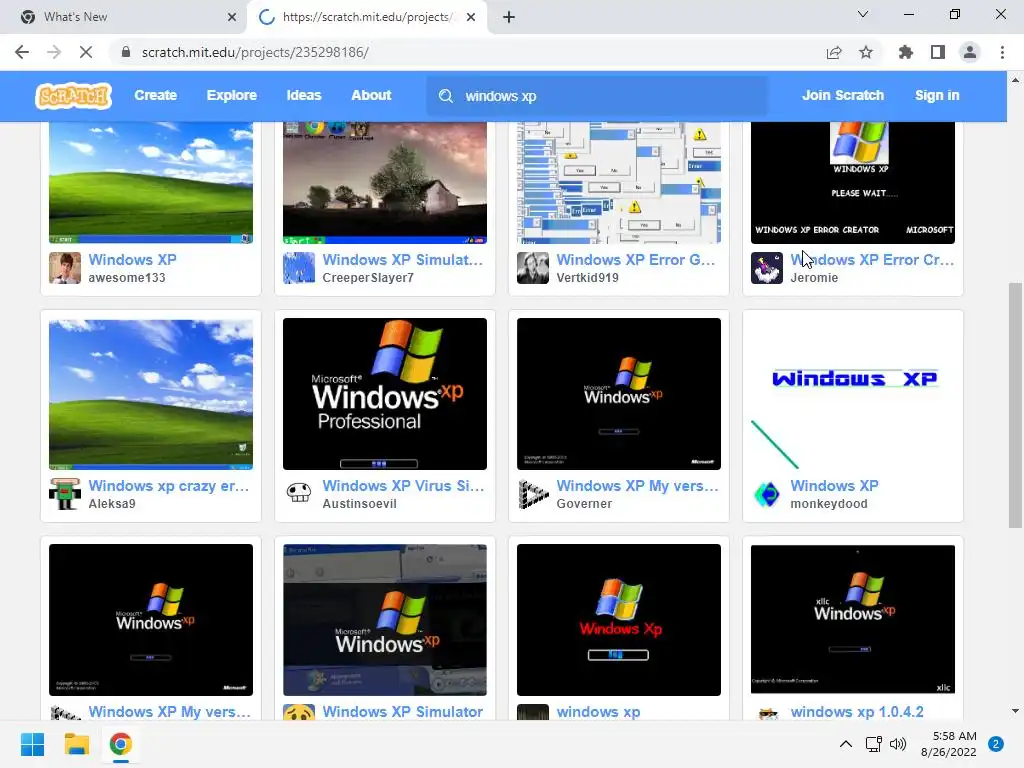Image resolution: width=1024 pixels, height=768 pixels.
Task: Click Sign in
Action: pyautogui.click(x=937, y=95)
